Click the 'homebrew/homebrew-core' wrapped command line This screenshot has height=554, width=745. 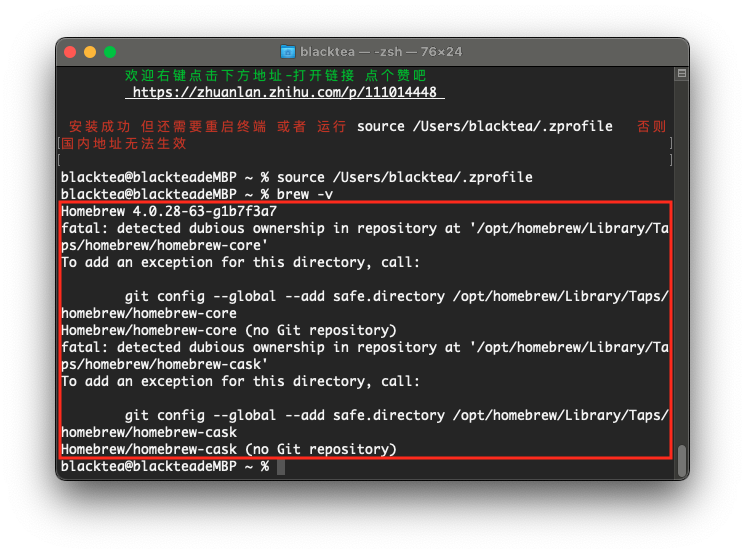point(149,313)
